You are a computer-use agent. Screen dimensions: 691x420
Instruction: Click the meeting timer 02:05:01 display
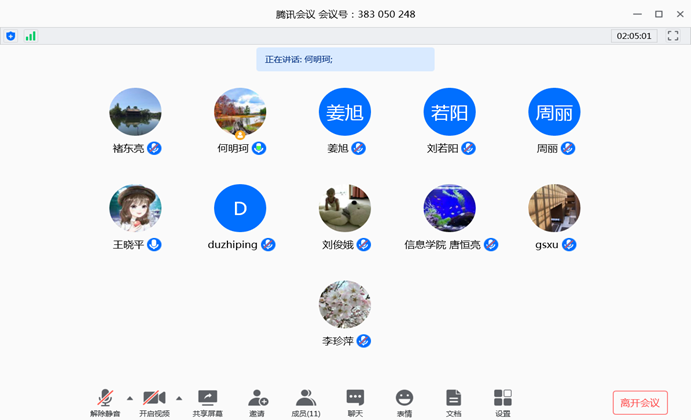(634, 36)
